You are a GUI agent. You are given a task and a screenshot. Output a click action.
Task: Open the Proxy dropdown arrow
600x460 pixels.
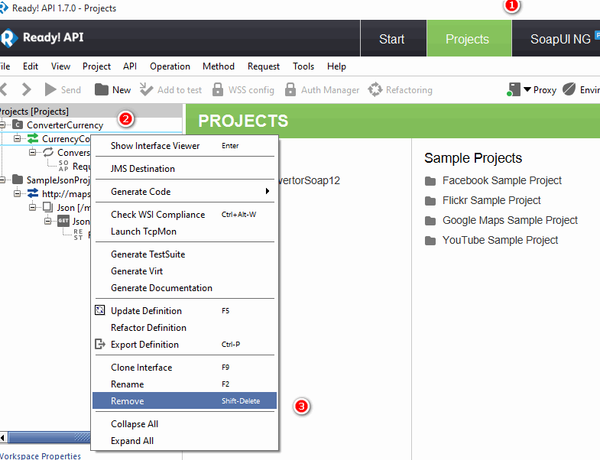(x=527, y=90)
